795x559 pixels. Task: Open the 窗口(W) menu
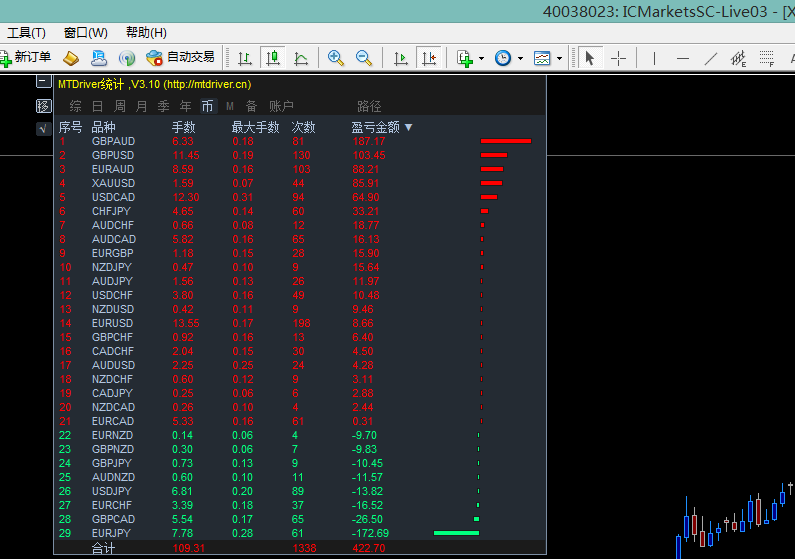86,33
